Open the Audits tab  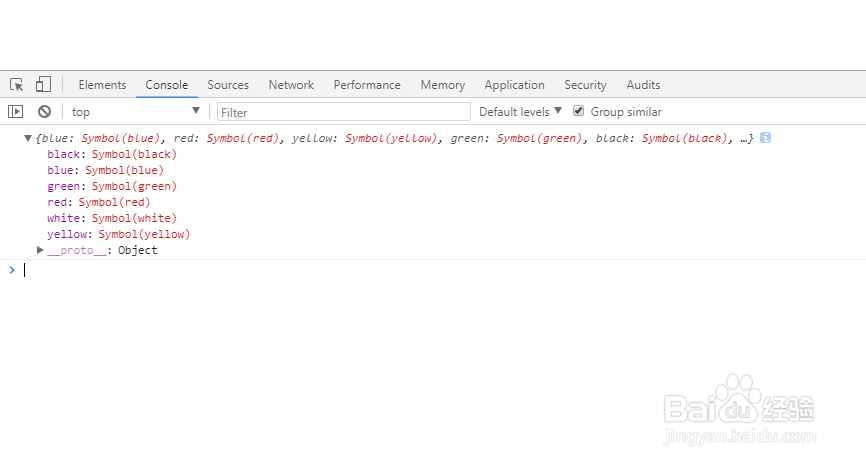(x=643, y=84)
